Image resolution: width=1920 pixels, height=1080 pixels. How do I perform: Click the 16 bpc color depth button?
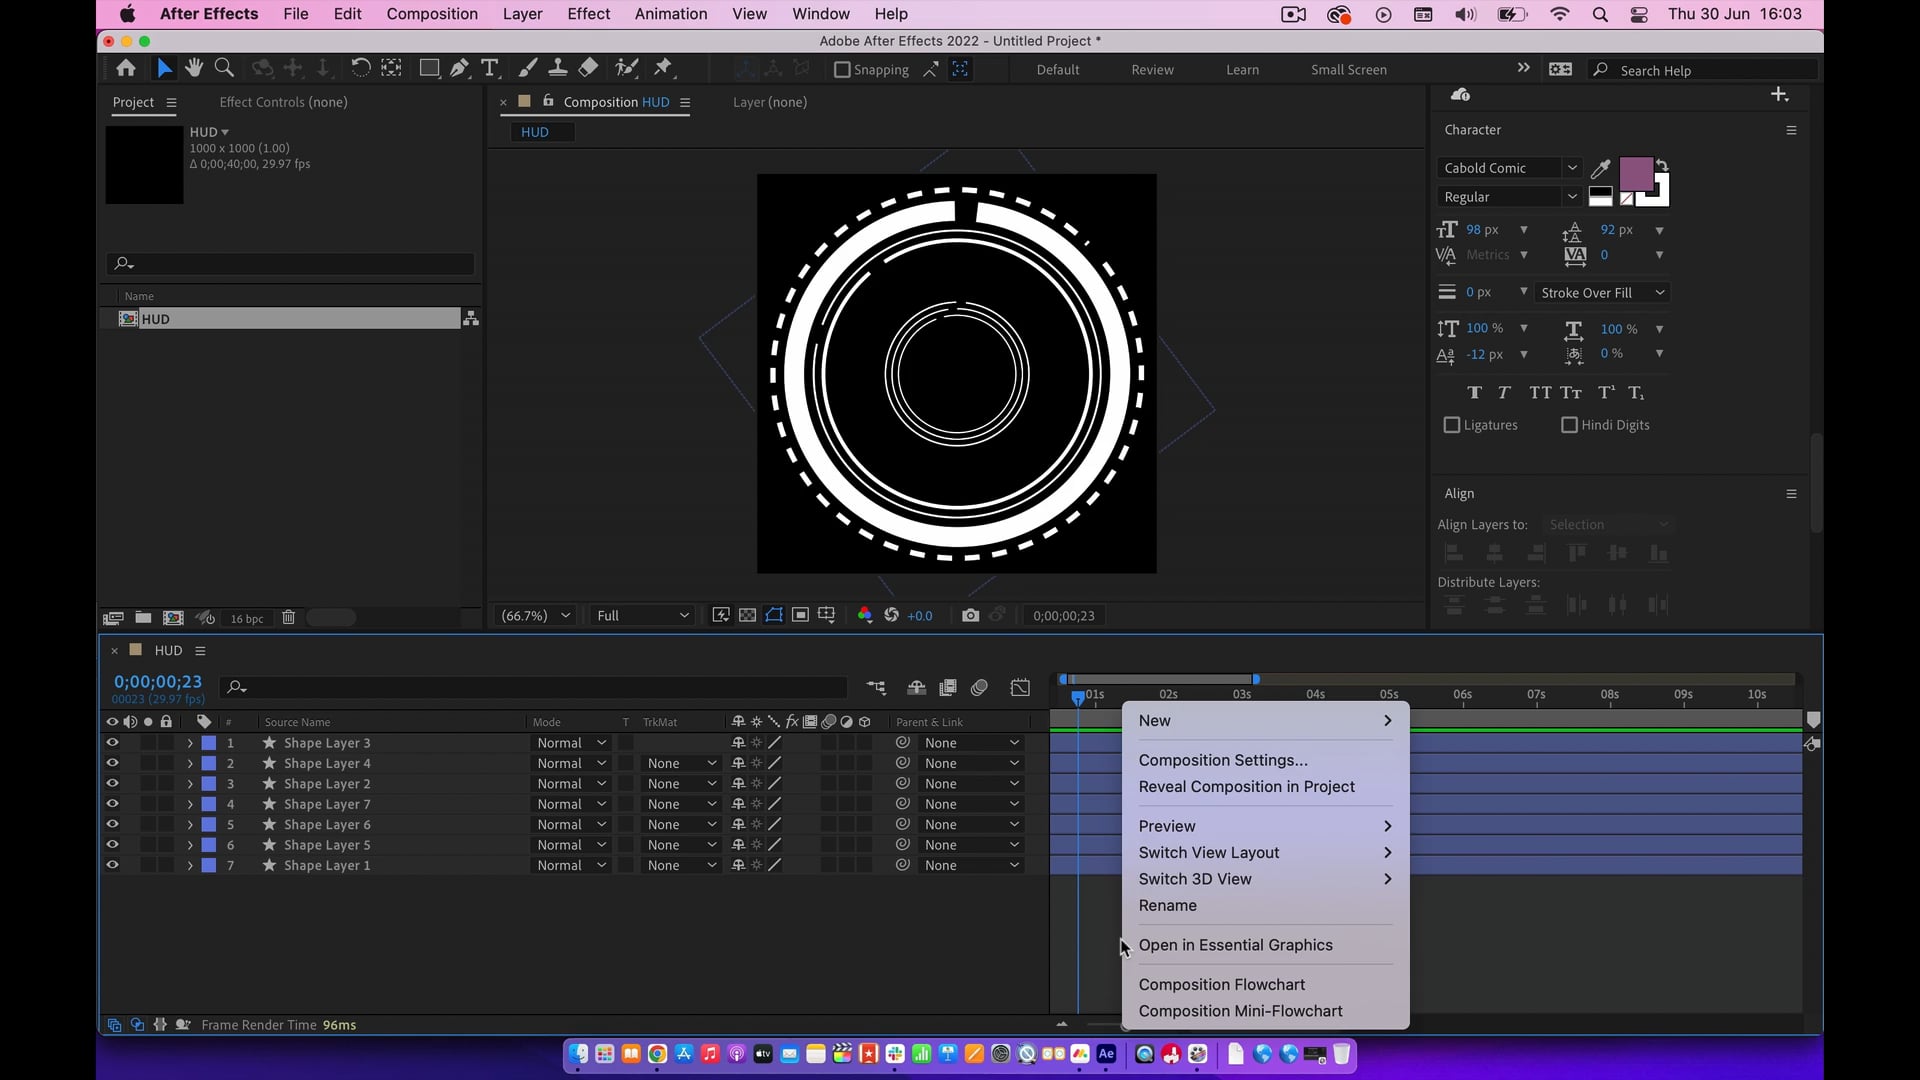tap(247, 619)
